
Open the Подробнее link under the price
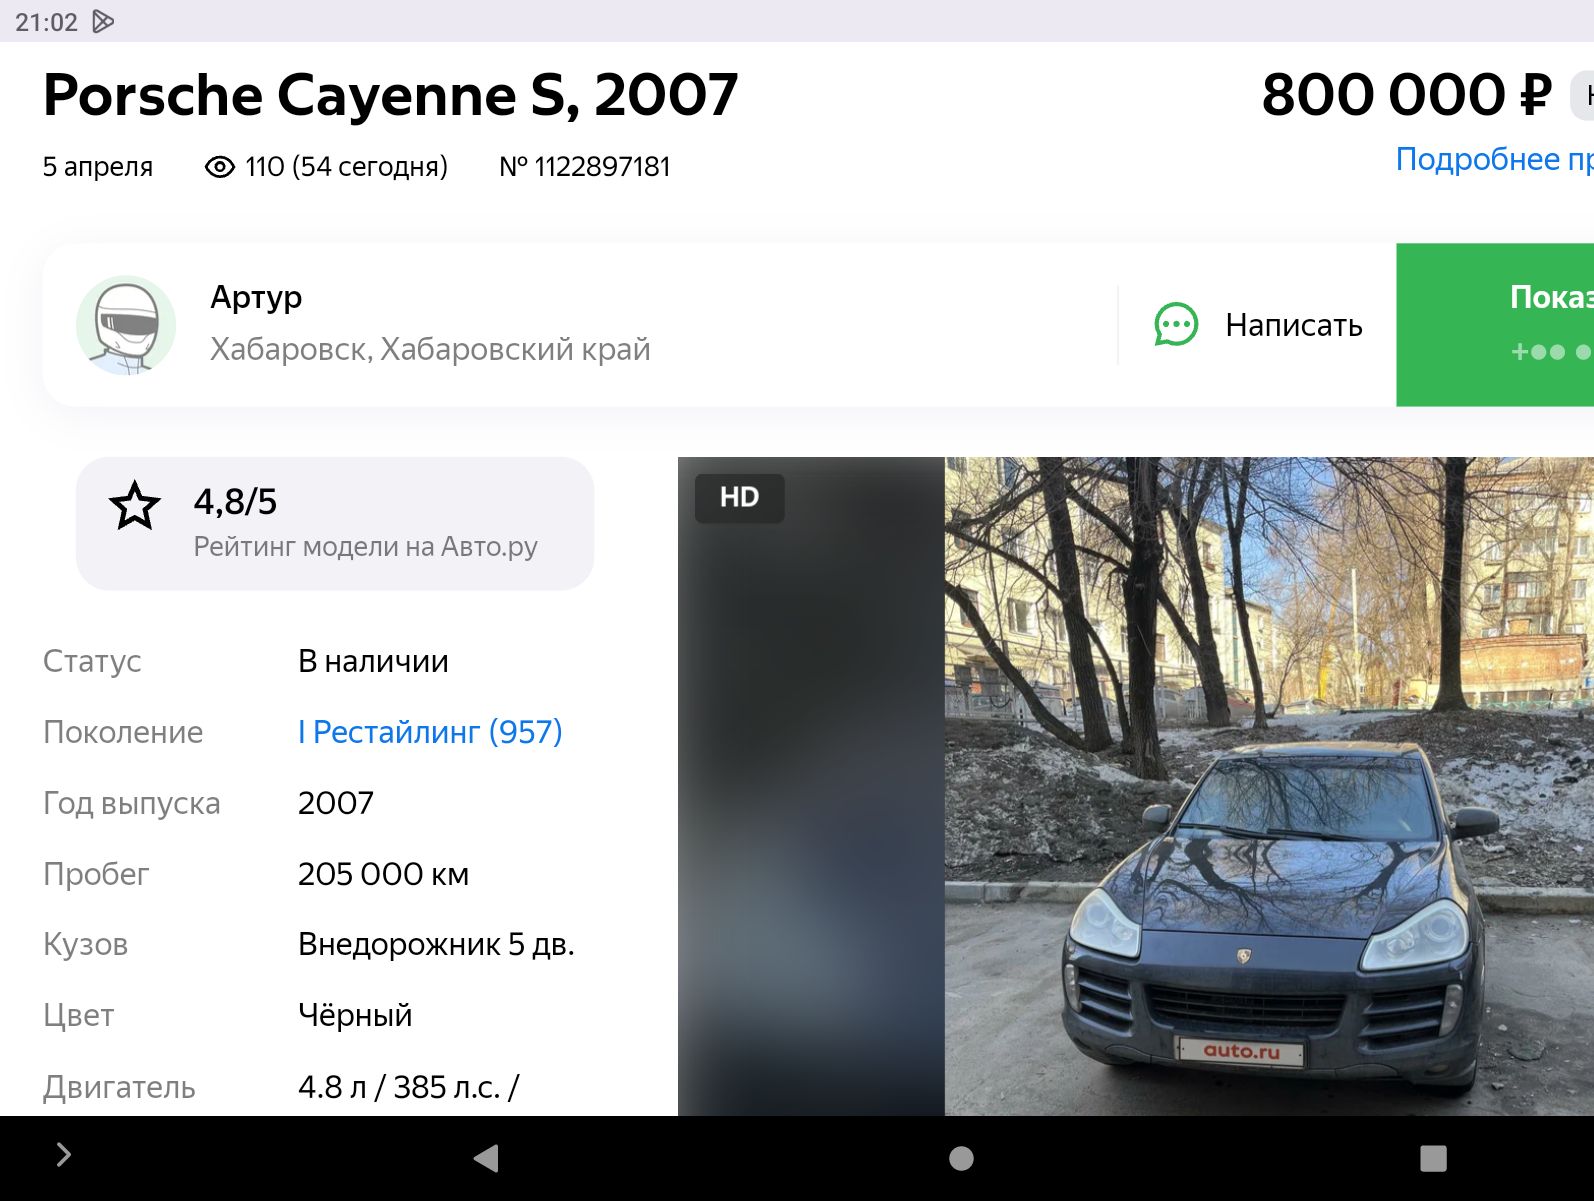tap(1494, 159)
